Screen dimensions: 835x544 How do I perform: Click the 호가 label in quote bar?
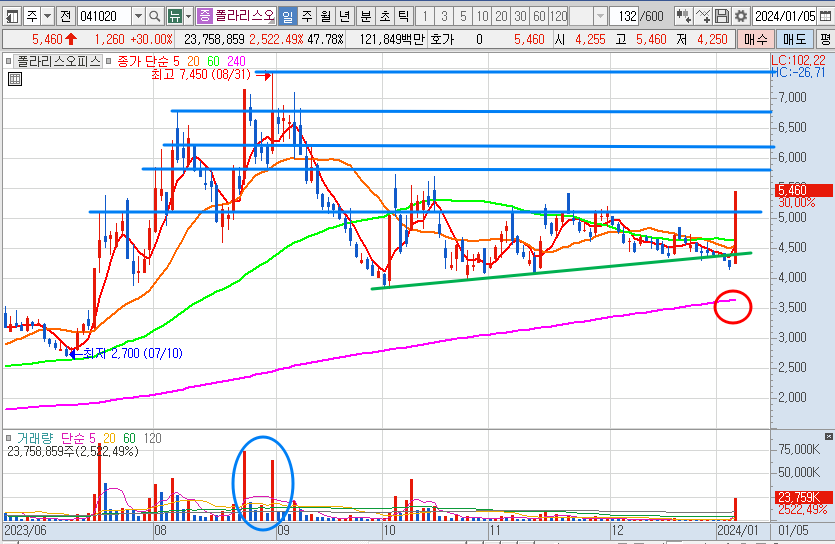[442, 39]
